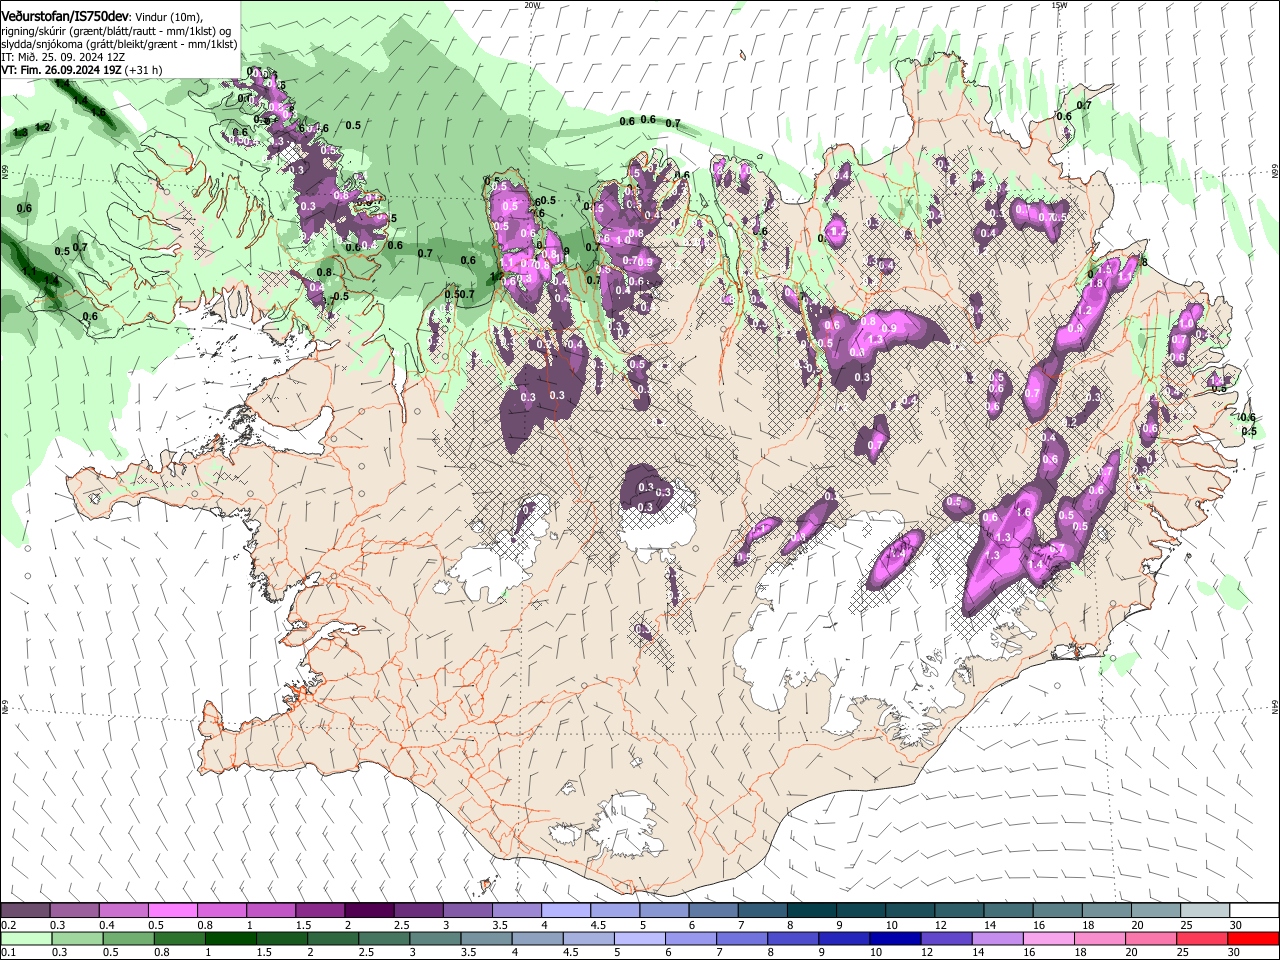Pick the darkest green swatch between 1 and 1.5 on the rain scale

pos(230,939)
